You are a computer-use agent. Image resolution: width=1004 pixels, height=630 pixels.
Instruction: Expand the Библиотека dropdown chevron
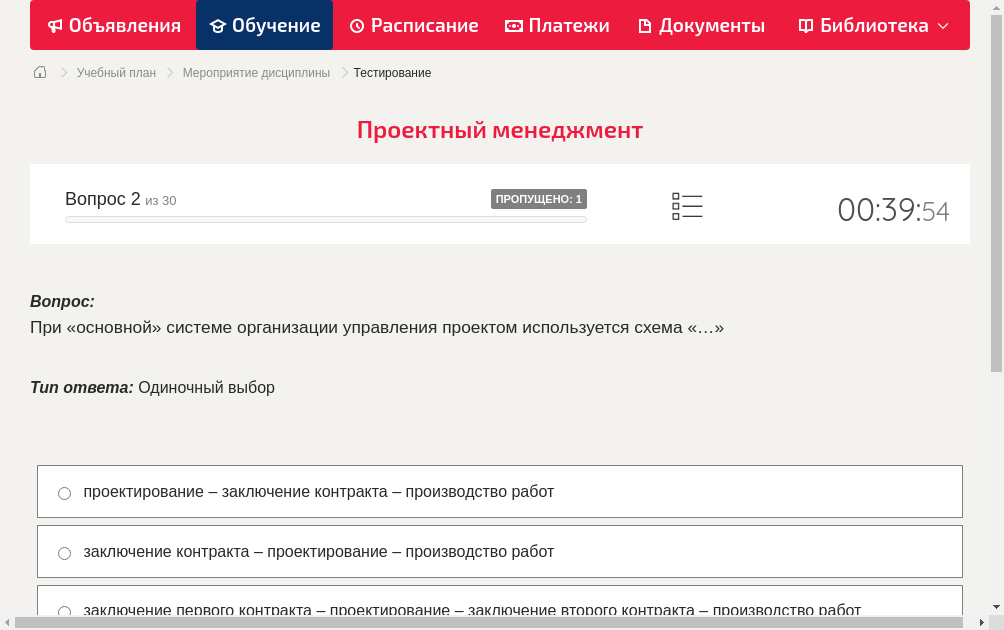click(x=944, y=27)
